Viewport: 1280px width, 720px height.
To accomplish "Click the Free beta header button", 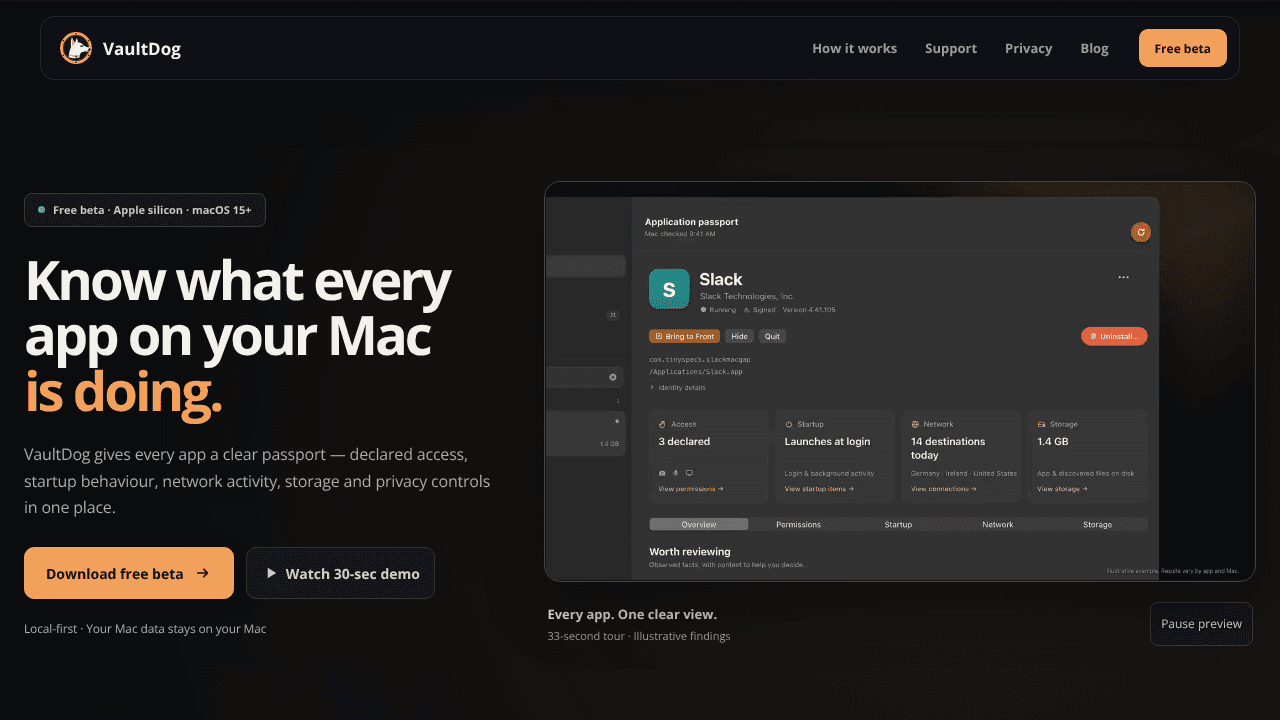I will coord(1183,48).
